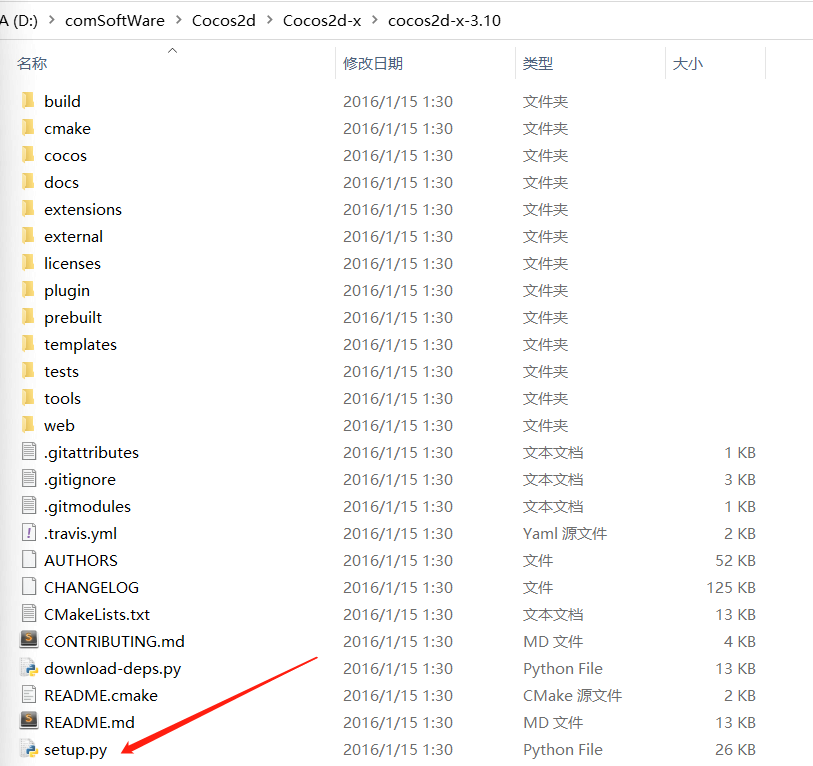Click Yaml 源文件 type for .travis.yml

565,534
